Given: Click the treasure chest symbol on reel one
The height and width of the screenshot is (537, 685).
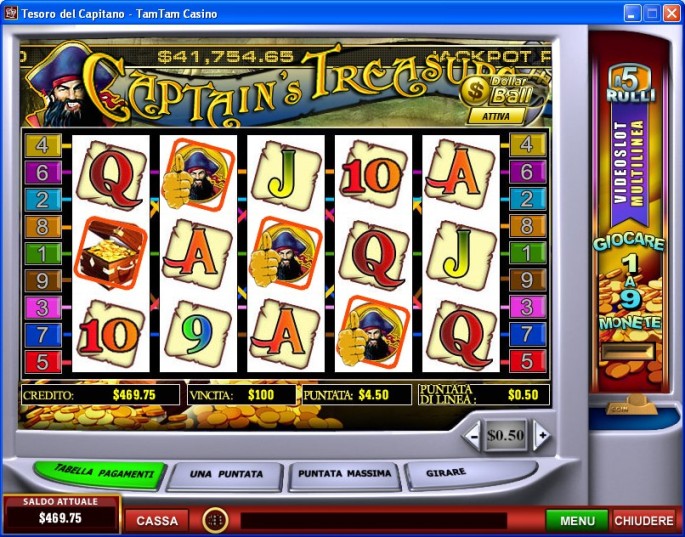Looking at the screenshot, I should click(111, 254).
